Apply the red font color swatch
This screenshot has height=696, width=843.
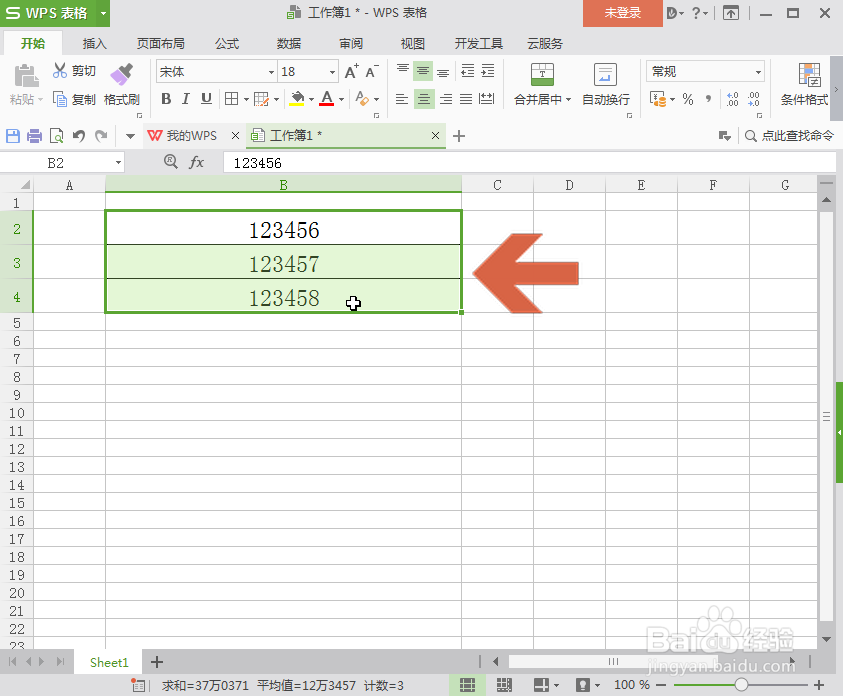click(x=326, y=99)
